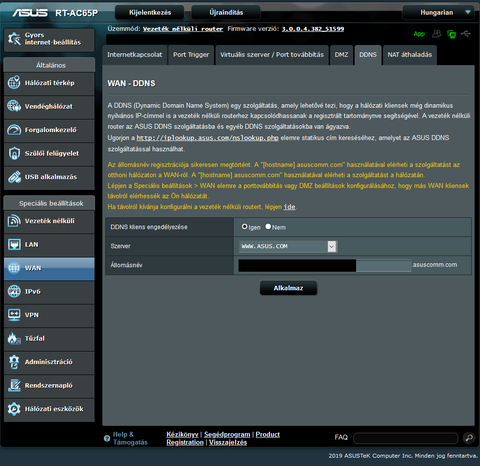Open the Rendszernapló system log icon
This screenshot has width=480, height=466.
tap(14, 385)
